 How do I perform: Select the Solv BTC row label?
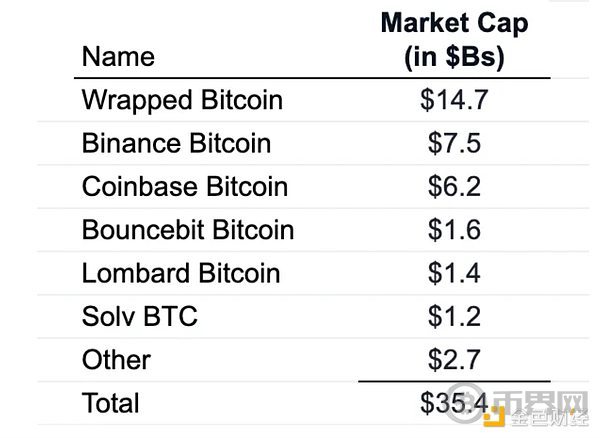[140, 316]
